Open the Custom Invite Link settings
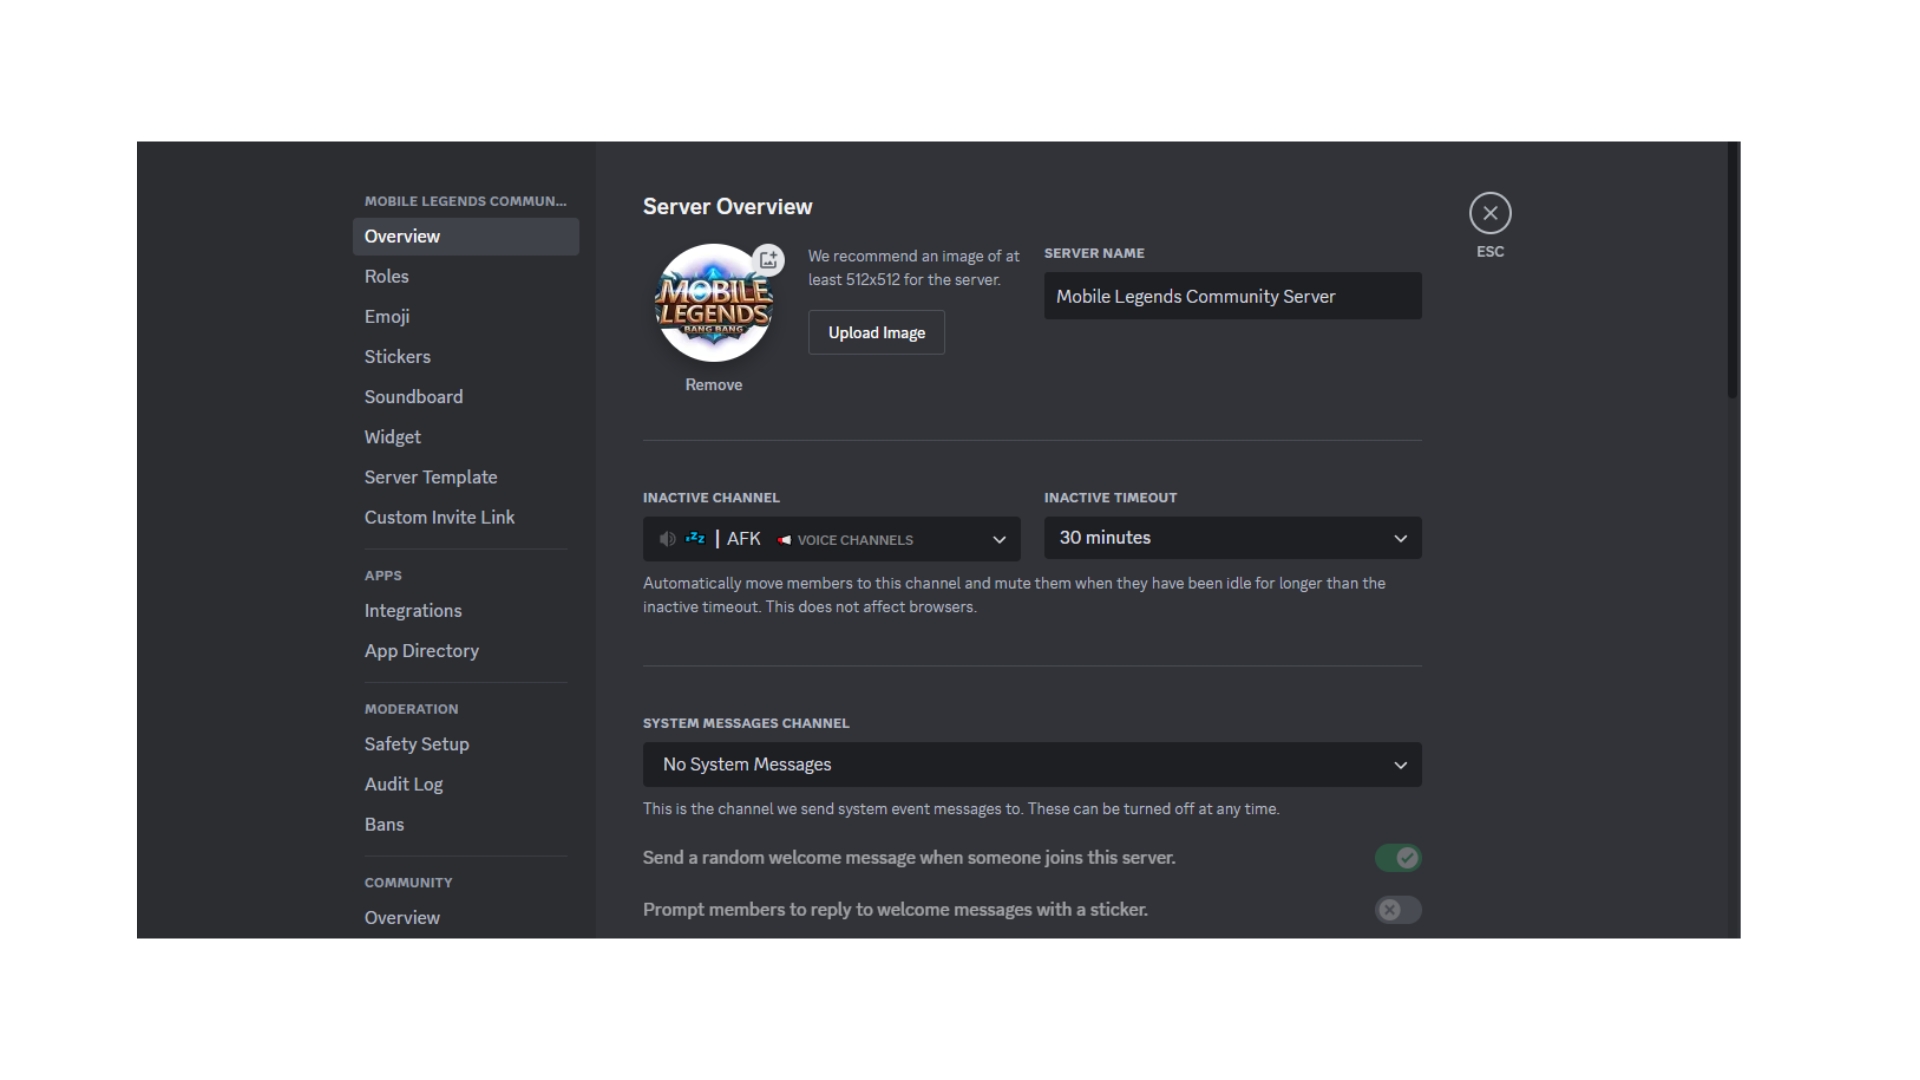The width and height of the screenshot is (1920, 1080). [439, 518]
